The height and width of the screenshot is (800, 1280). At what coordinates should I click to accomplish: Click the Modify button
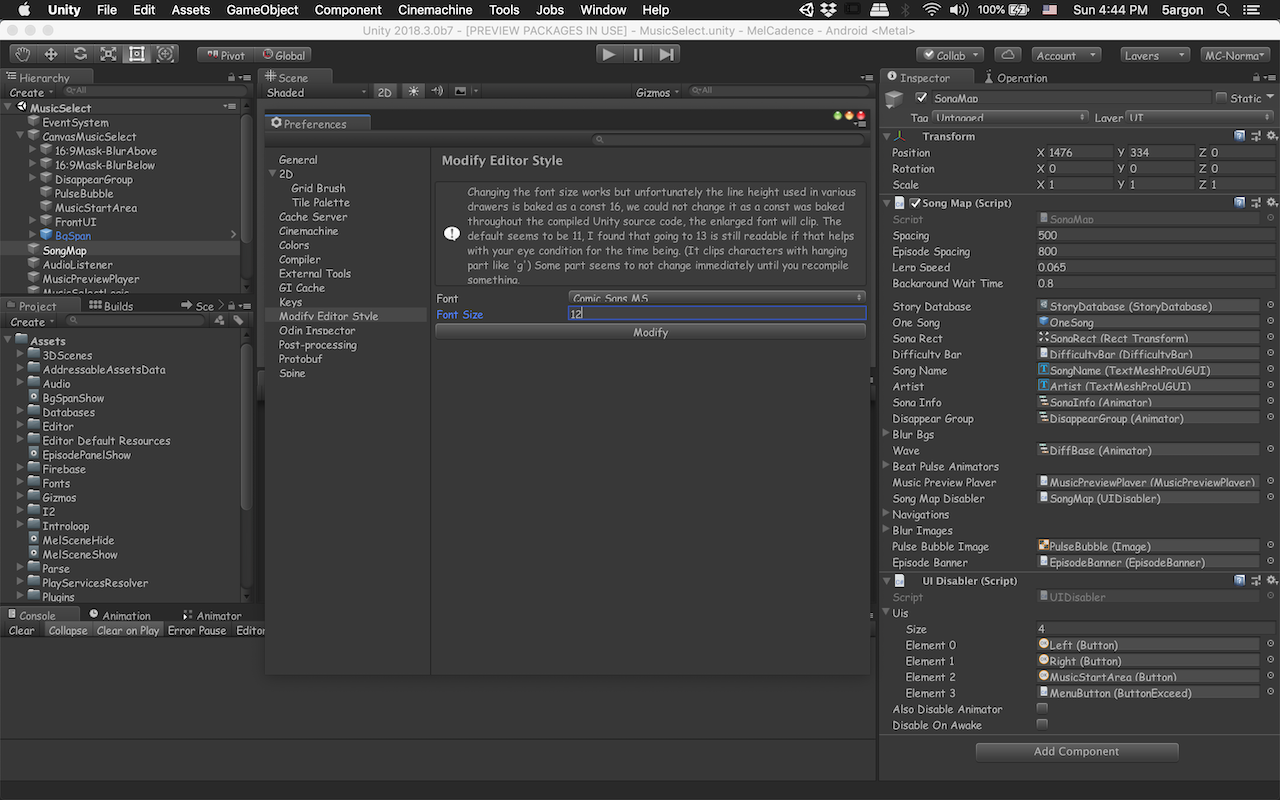click(x=650, y=332)
